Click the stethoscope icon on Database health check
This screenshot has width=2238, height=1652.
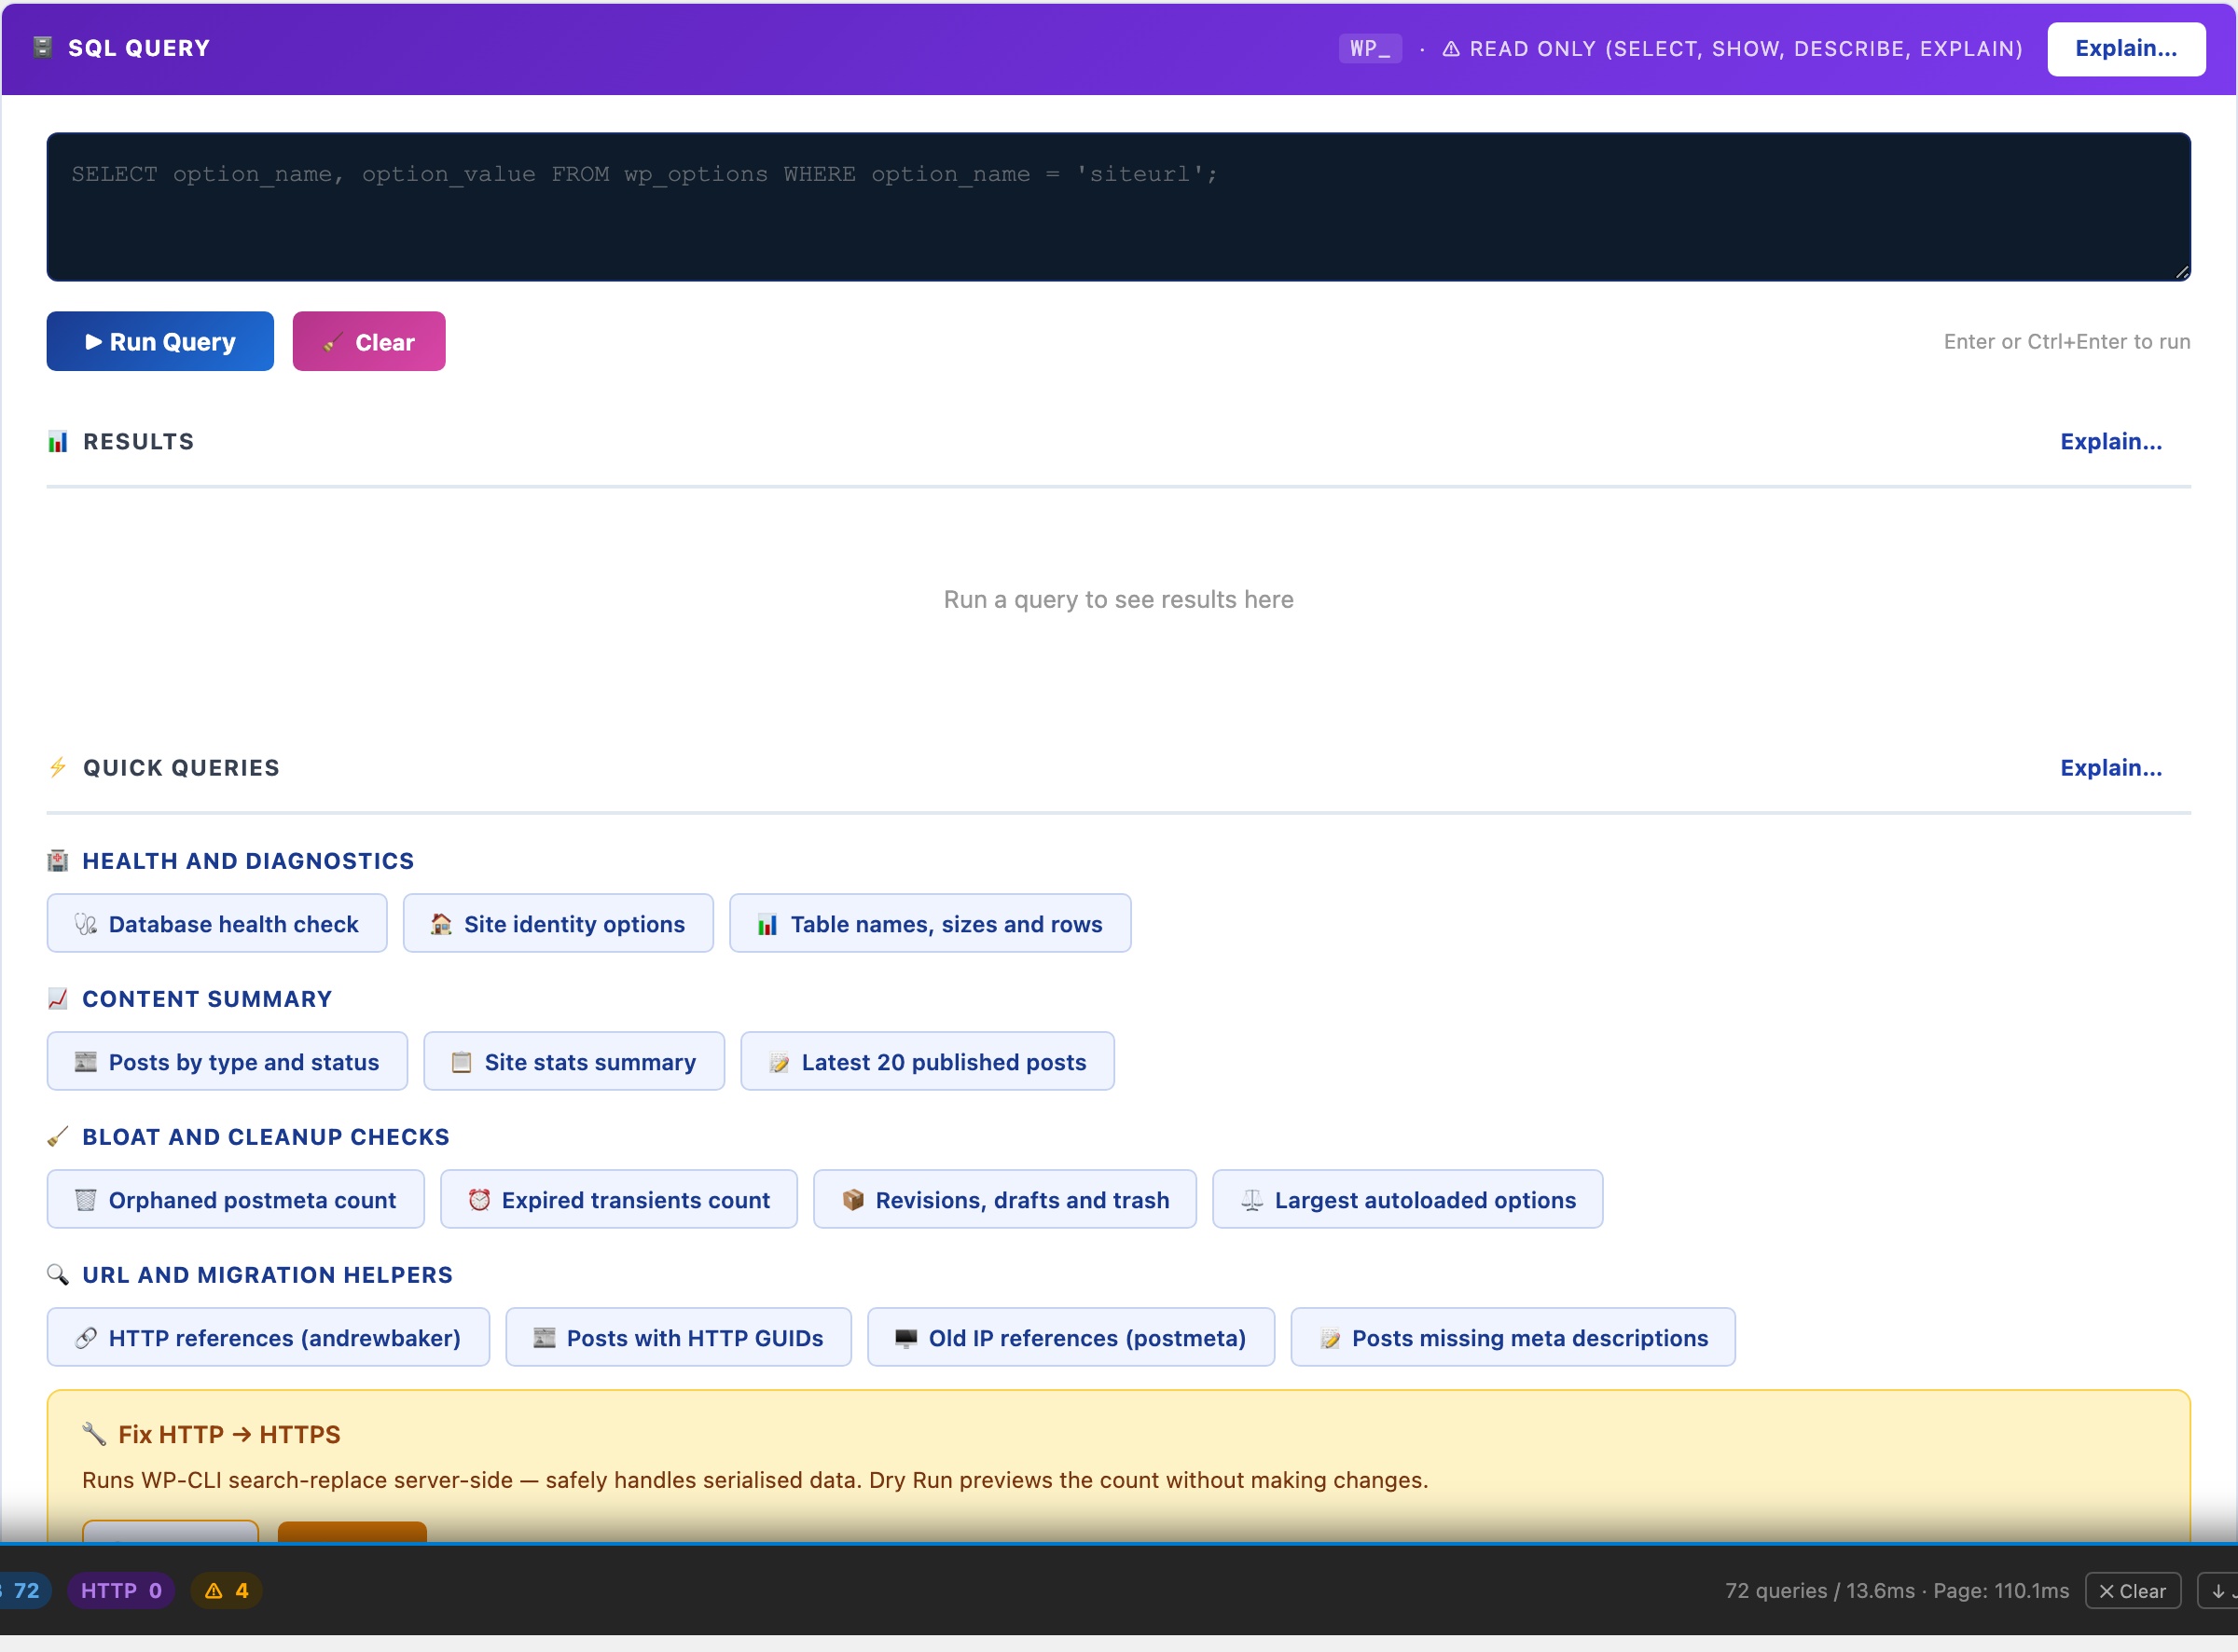point(86,924)
